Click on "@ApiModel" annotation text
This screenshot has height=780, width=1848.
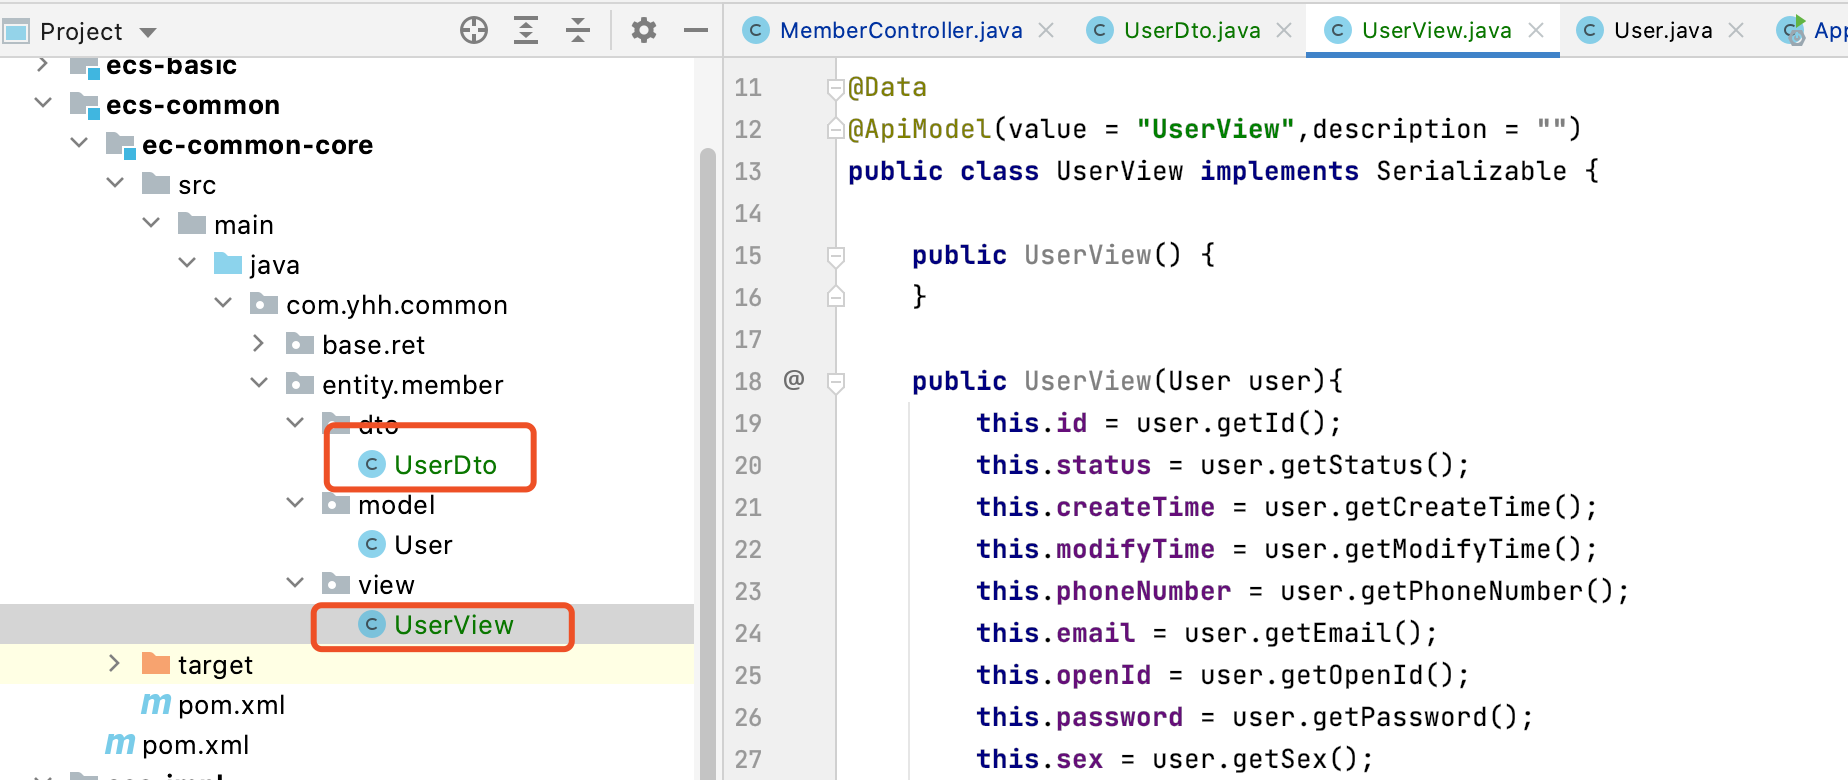[x=919, y=129]
